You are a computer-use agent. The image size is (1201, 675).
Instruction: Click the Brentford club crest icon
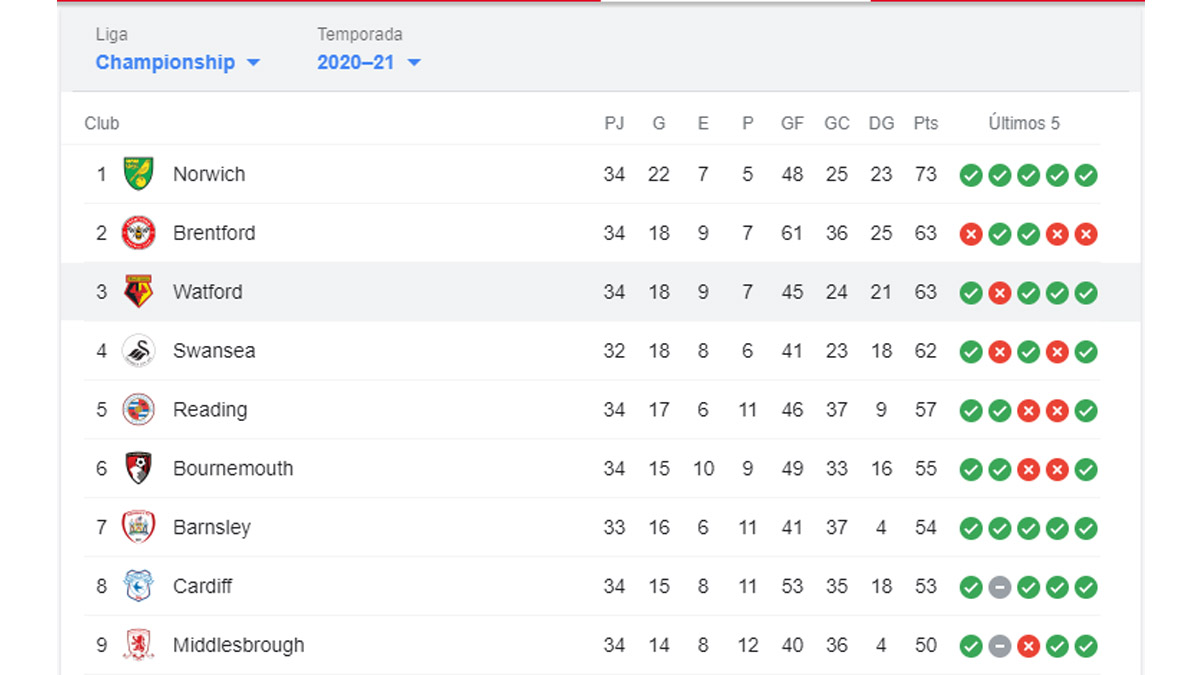coord(138,233)
